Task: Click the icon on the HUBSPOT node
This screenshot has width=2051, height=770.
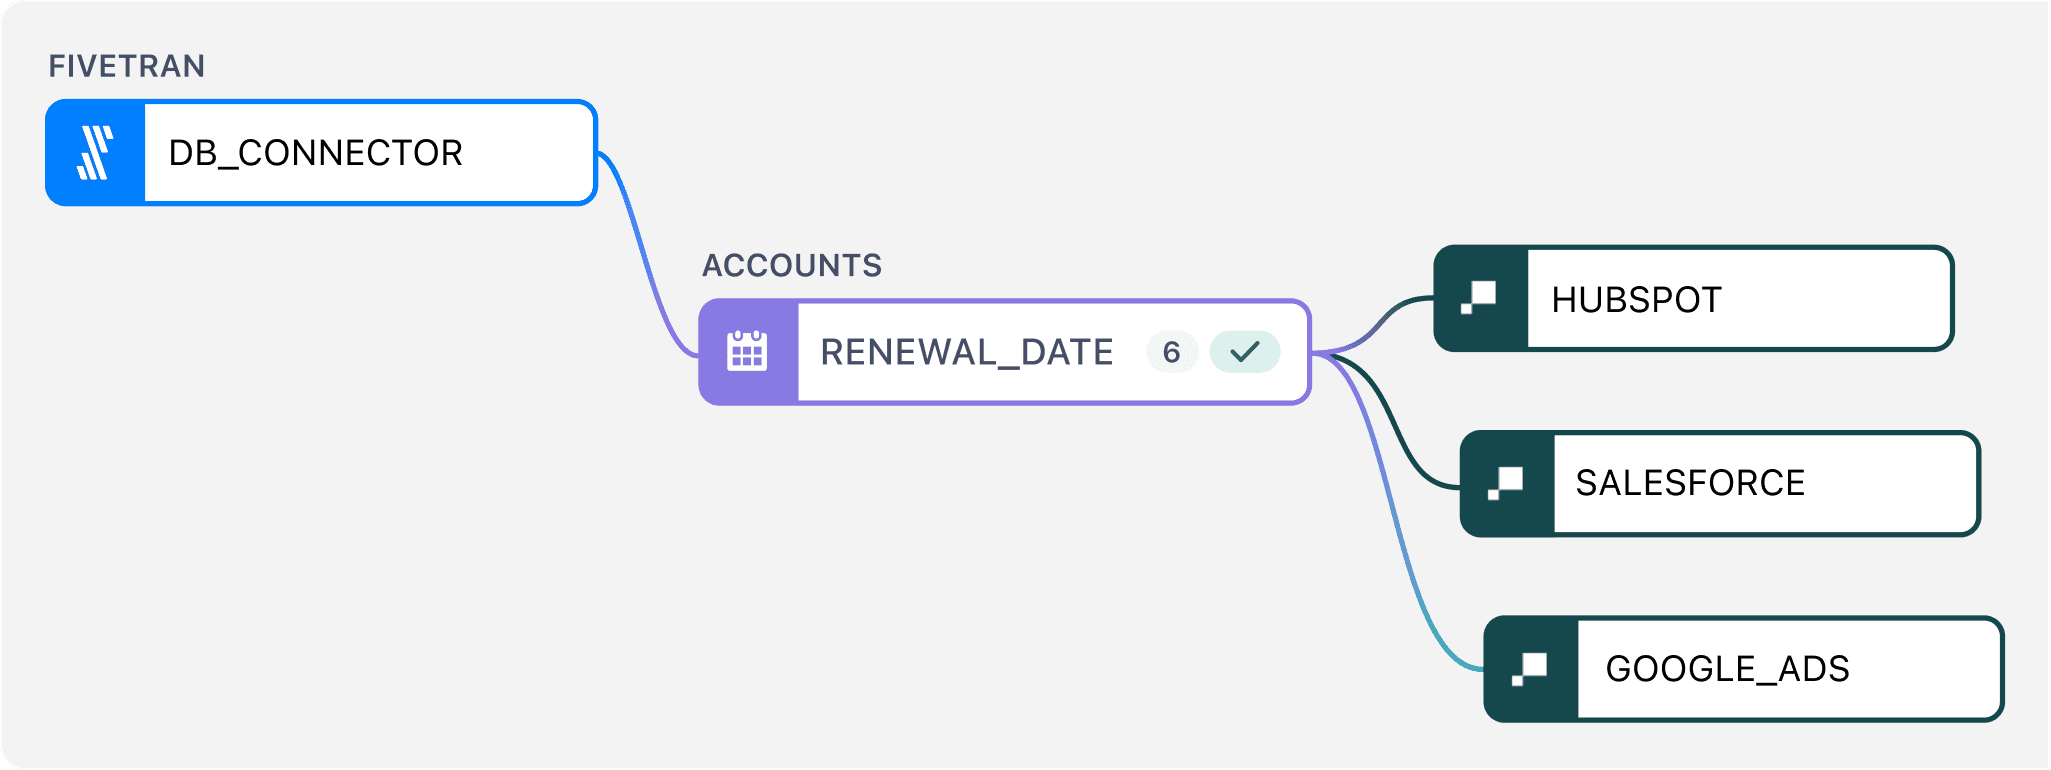Action: [x=1480, y=298]
